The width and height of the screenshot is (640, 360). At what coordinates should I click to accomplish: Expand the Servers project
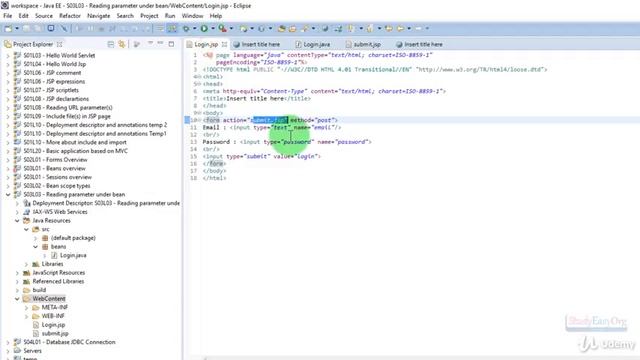8,351
